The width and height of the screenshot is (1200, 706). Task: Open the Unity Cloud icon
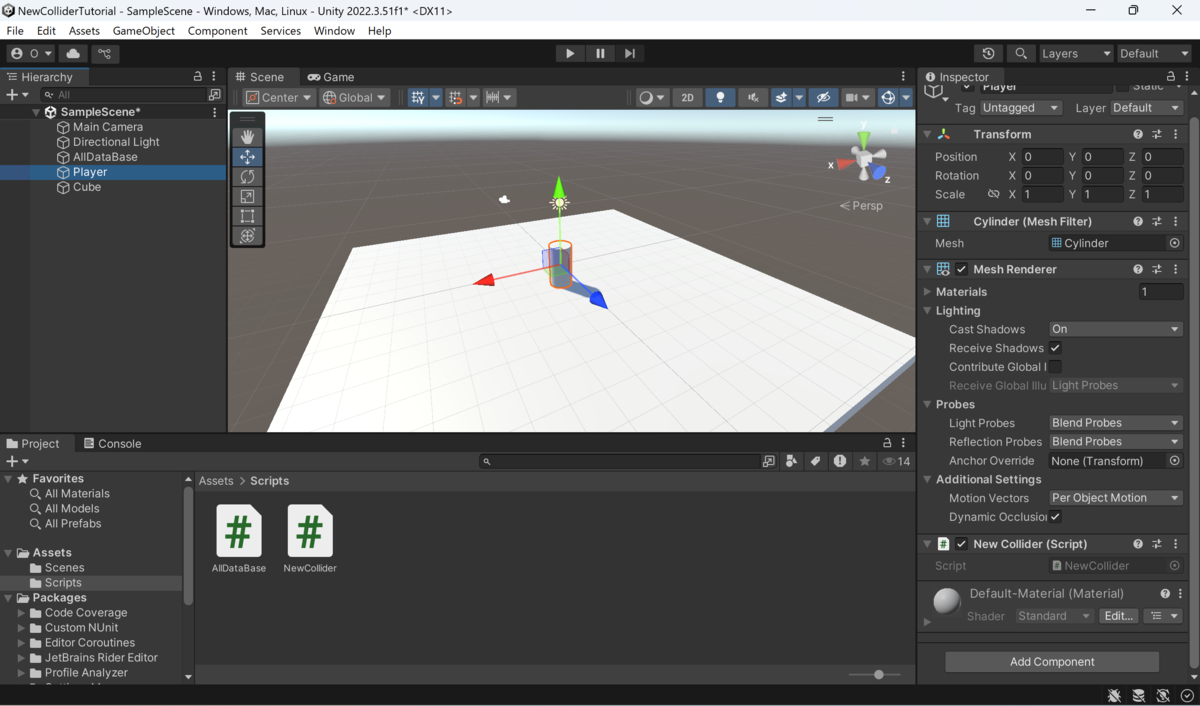tap(73, 53)
